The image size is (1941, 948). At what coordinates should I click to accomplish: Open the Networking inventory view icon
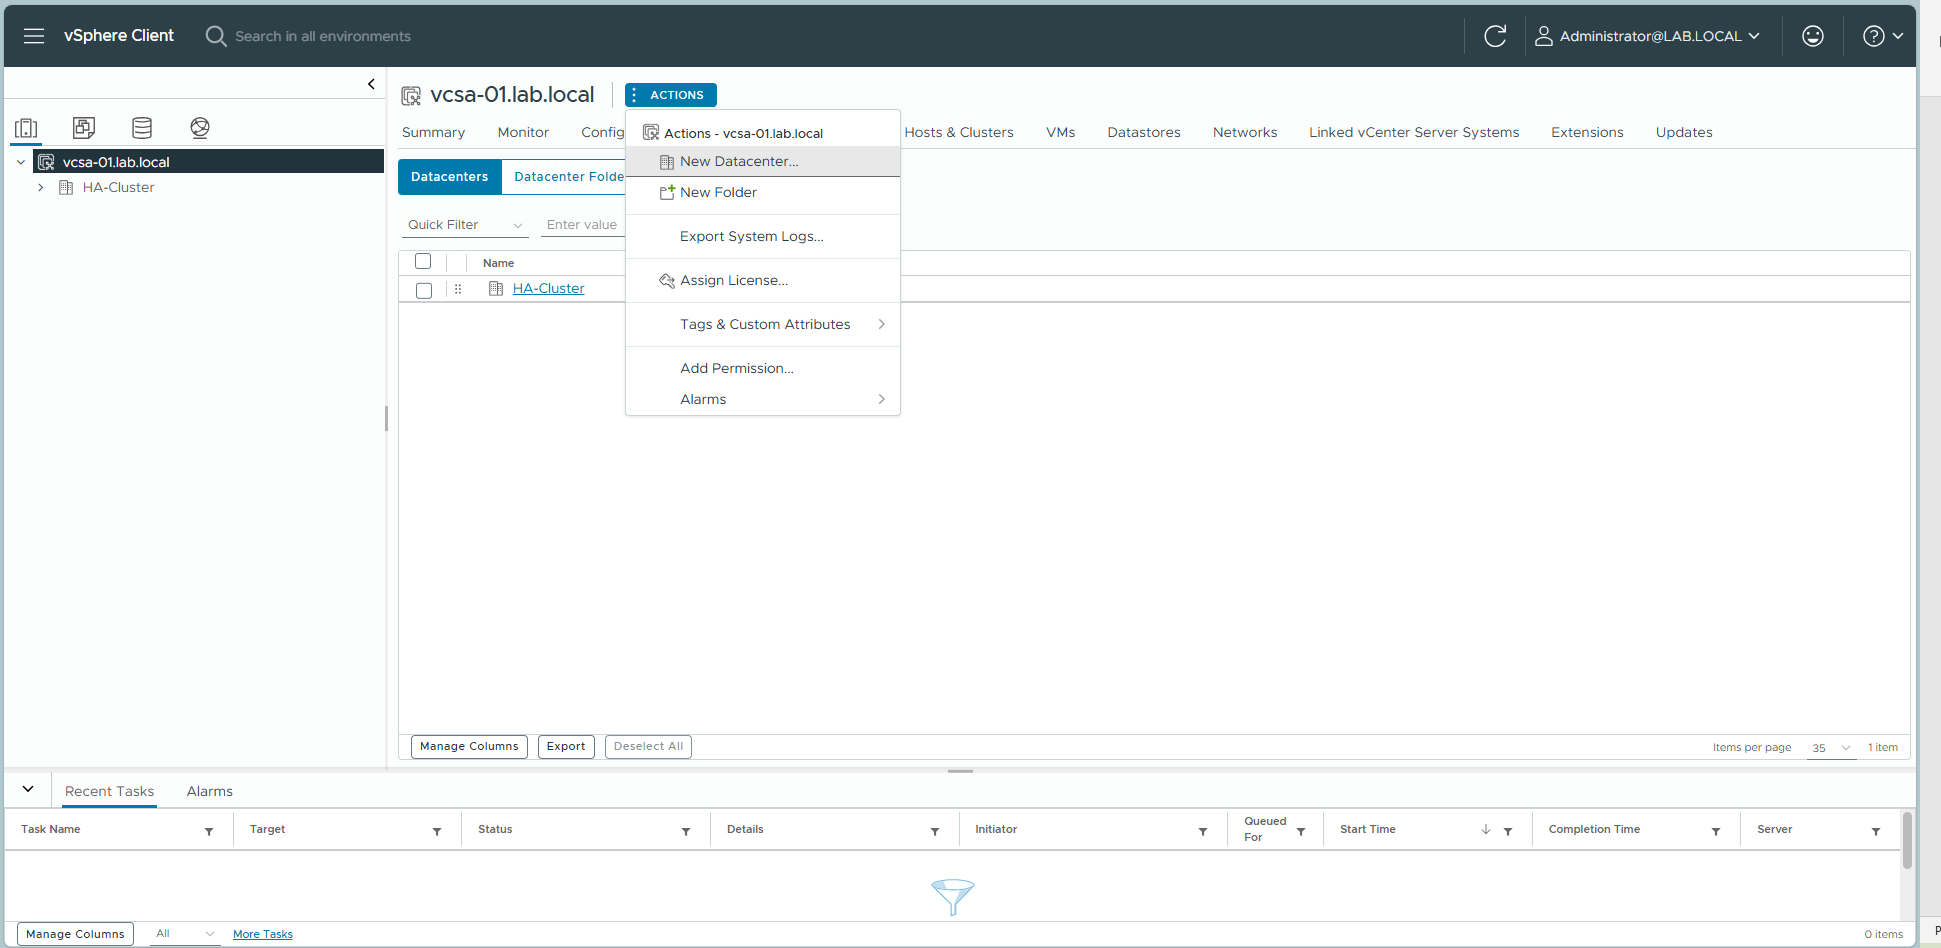click(x=200, y=127)
